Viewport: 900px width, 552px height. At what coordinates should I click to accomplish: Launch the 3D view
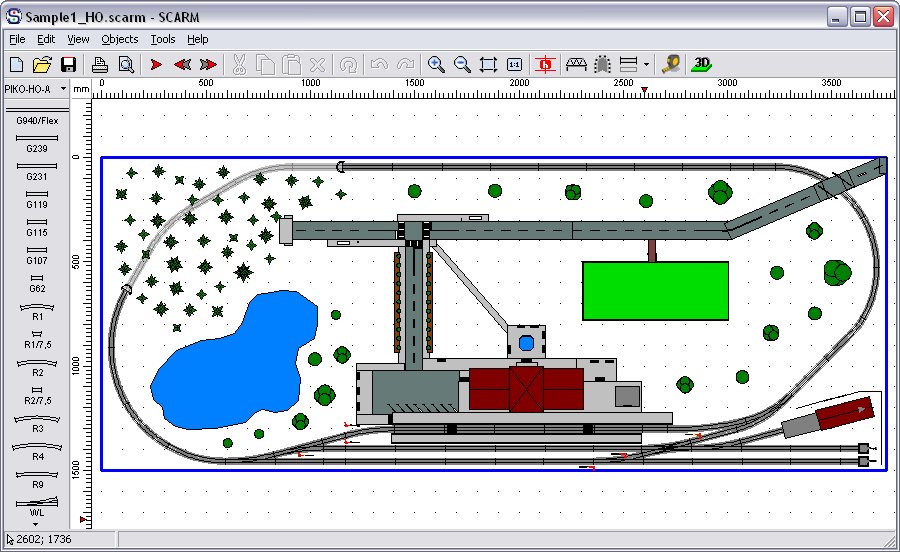702,64
